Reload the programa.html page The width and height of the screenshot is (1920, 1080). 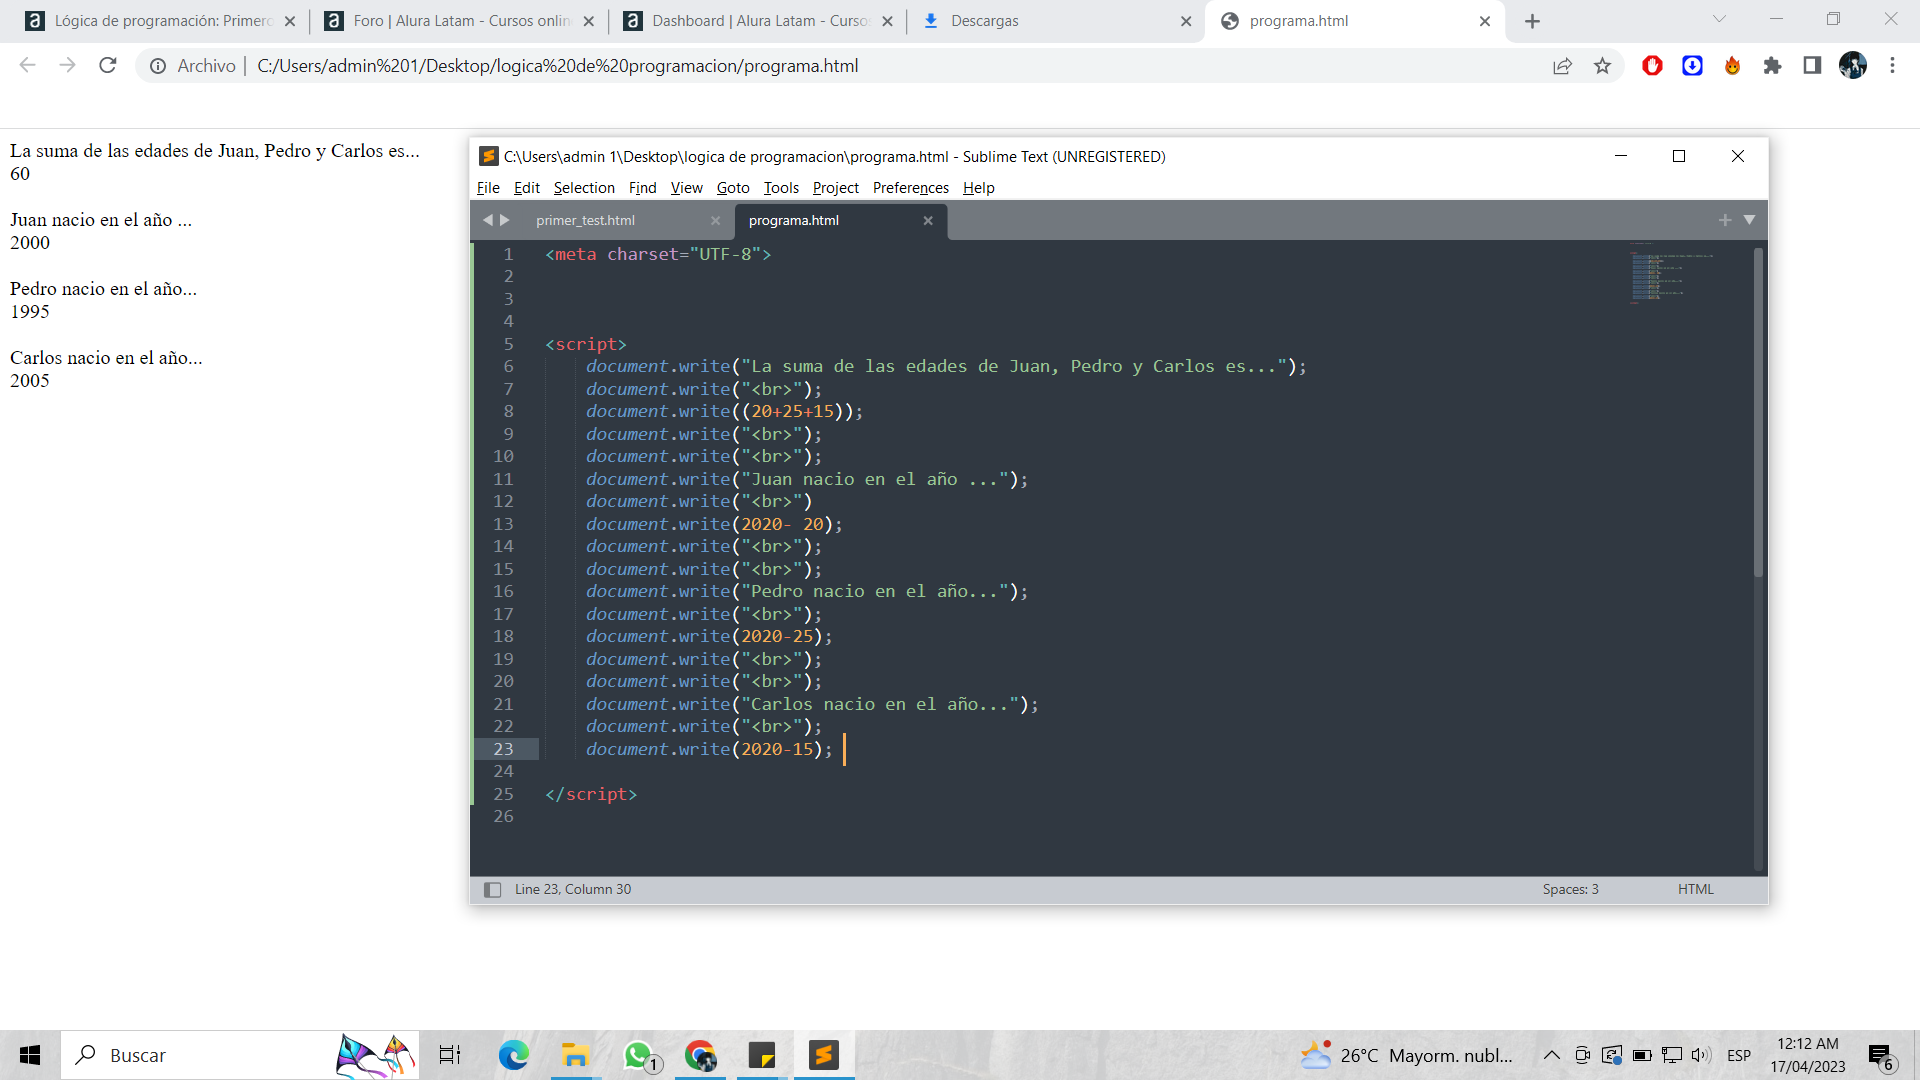(108, 66)
